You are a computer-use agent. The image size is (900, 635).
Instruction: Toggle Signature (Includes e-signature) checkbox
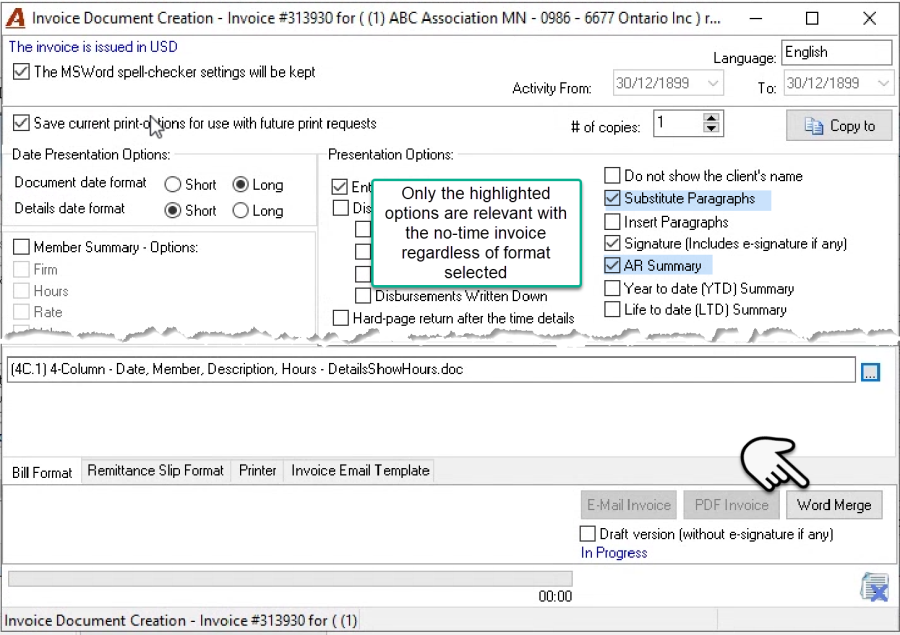[x=612, y=243]
